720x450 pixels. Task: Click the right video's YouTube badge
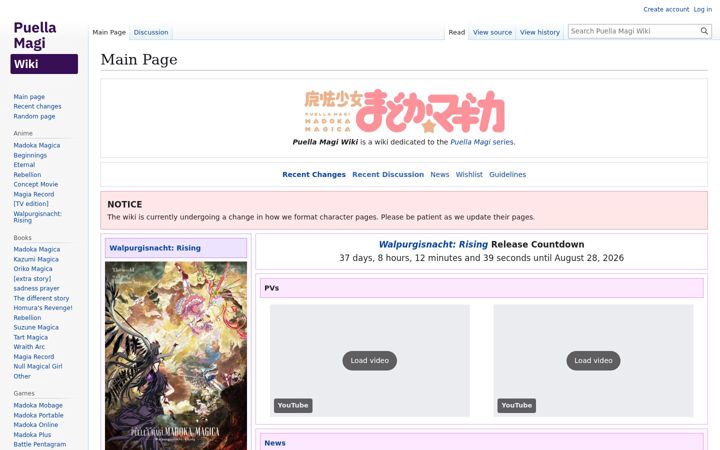point(517,405)
